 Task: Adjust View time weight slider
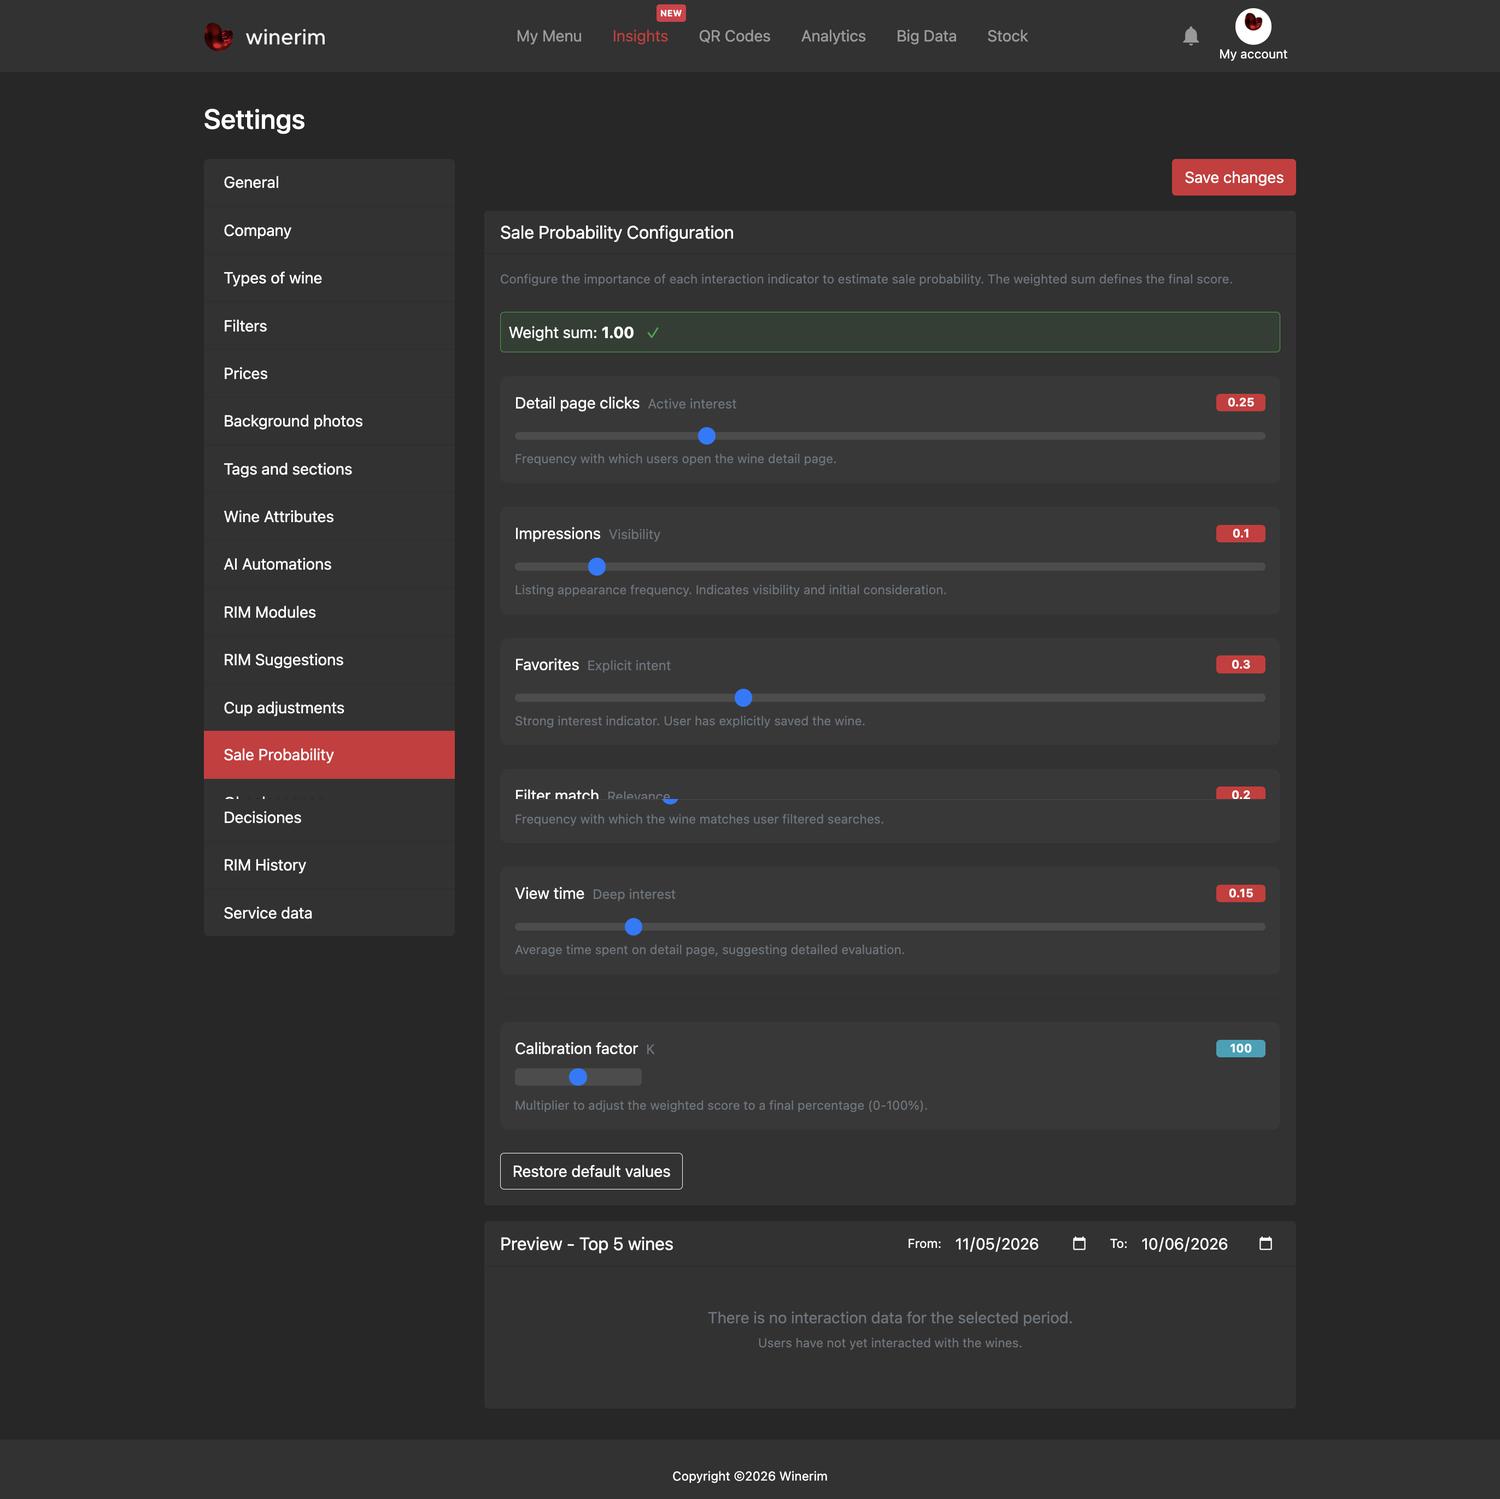pos(890,927)
